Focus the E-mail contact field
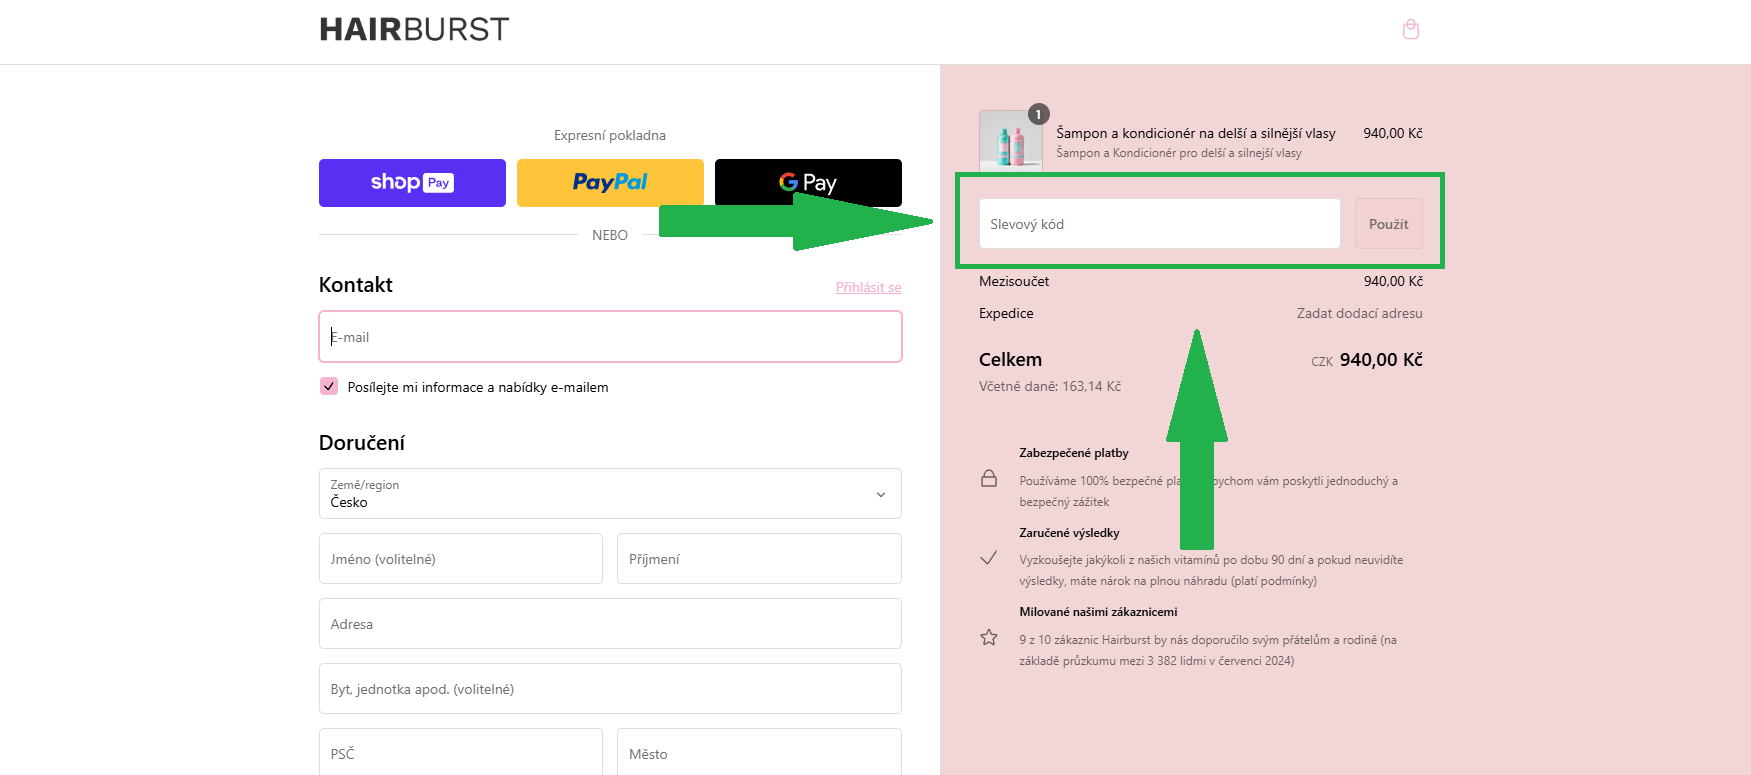This screenshot has height=775, width=1751. point(610,337)
